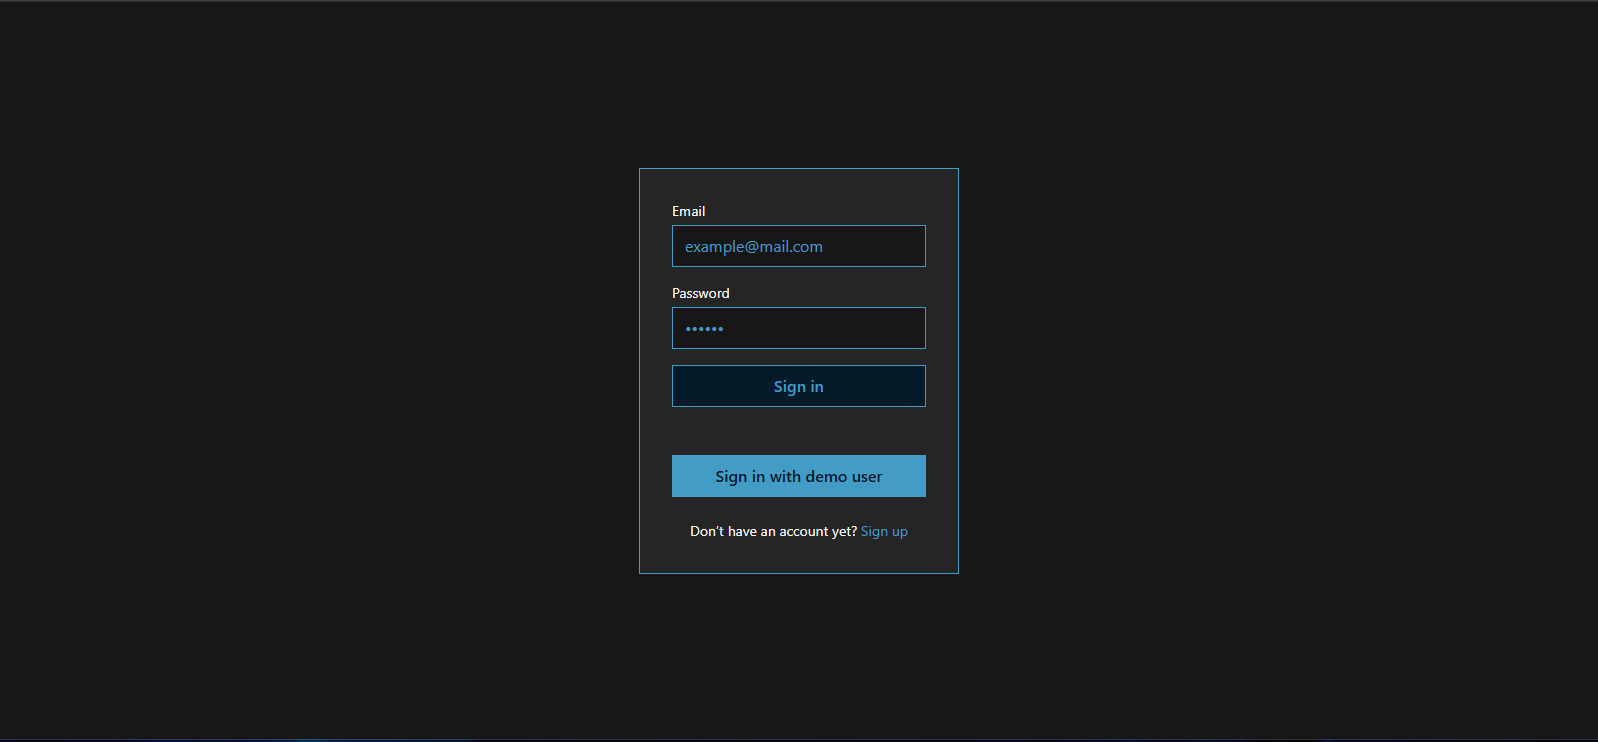The width and height of the screenshot is (1598, 742).
Task: Click the "Password" label text
Action: [x=700, y=293]
